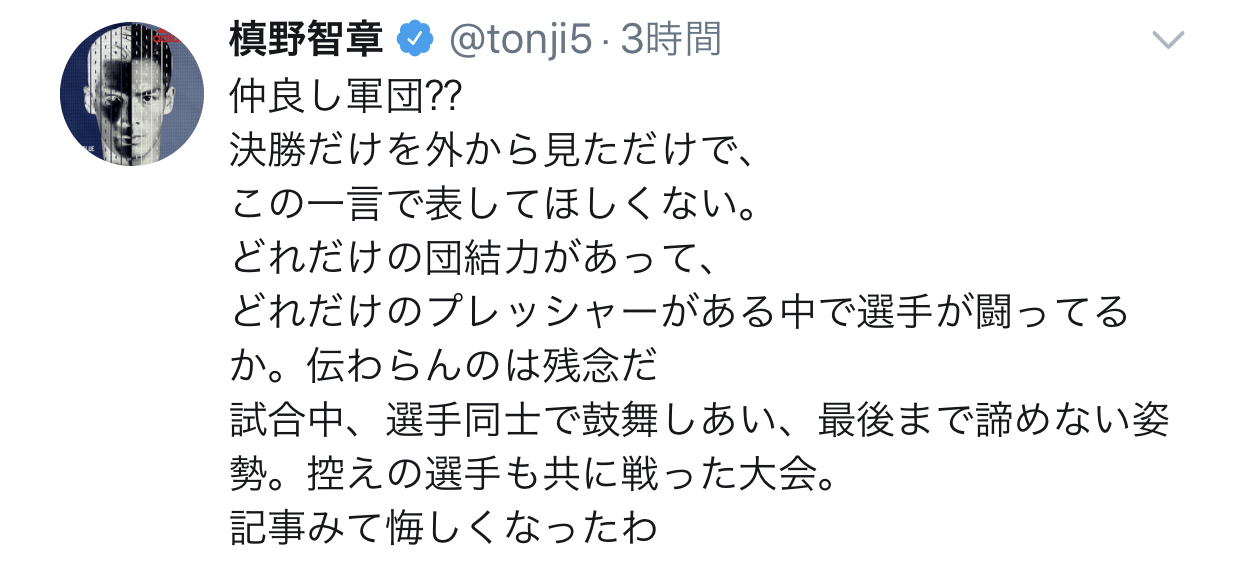Click the 3時間 timestamp
Screen dimensions: 1242x581
coord(670,39)
